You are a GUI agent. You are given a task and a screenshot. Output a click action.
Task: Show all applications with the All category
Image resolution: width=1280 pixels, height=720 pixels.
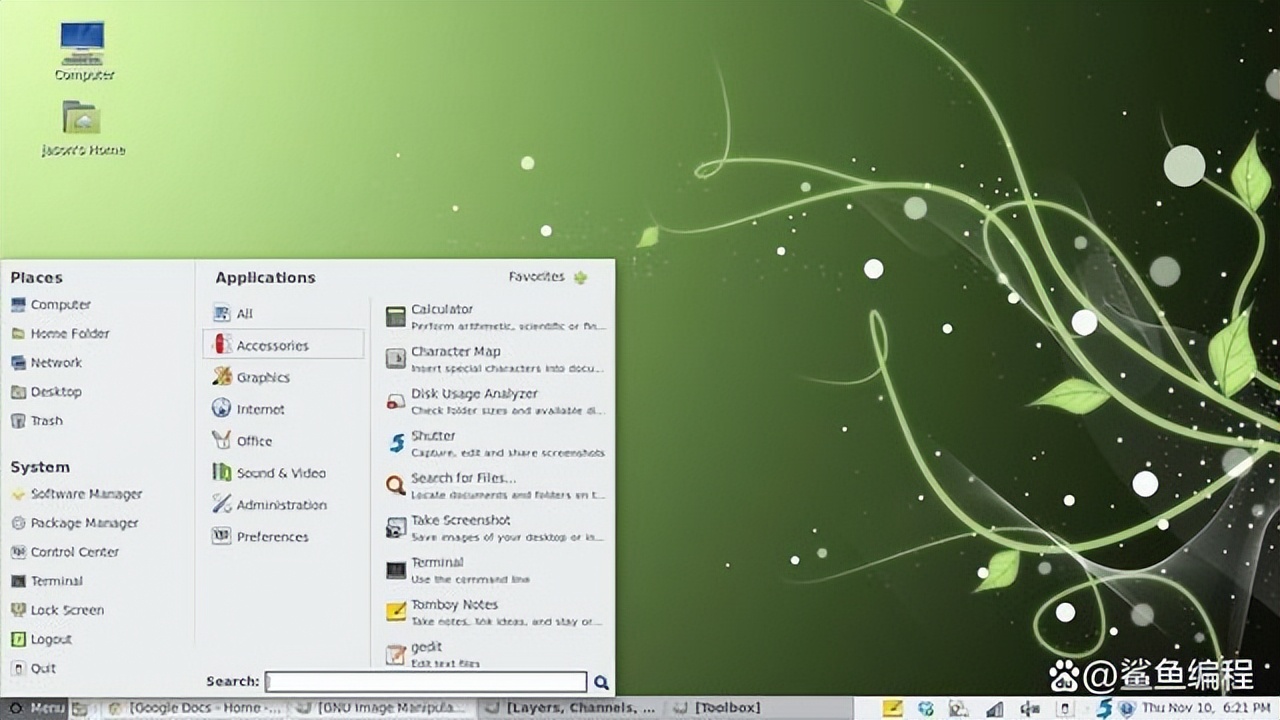click(243, 313)
